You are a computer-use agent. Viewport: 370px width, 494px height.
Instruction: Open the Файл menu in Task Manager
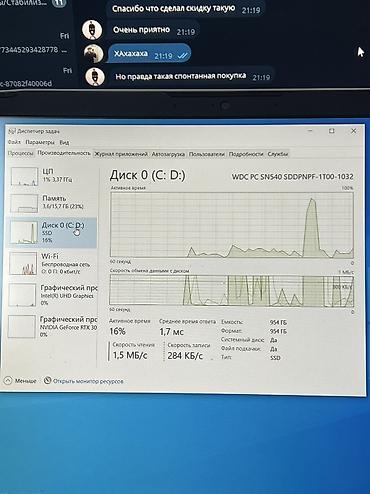[14, 142]
